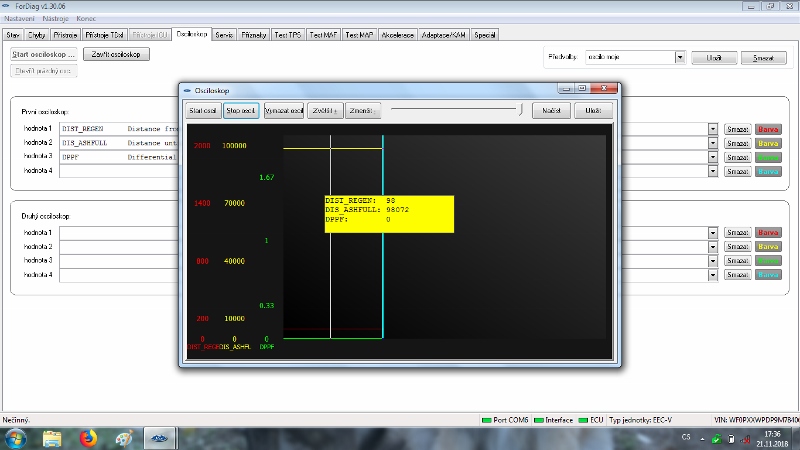Click the Načíst button in the oscilloscope window
Screen dimensions: 800x450
pos(550,111)
